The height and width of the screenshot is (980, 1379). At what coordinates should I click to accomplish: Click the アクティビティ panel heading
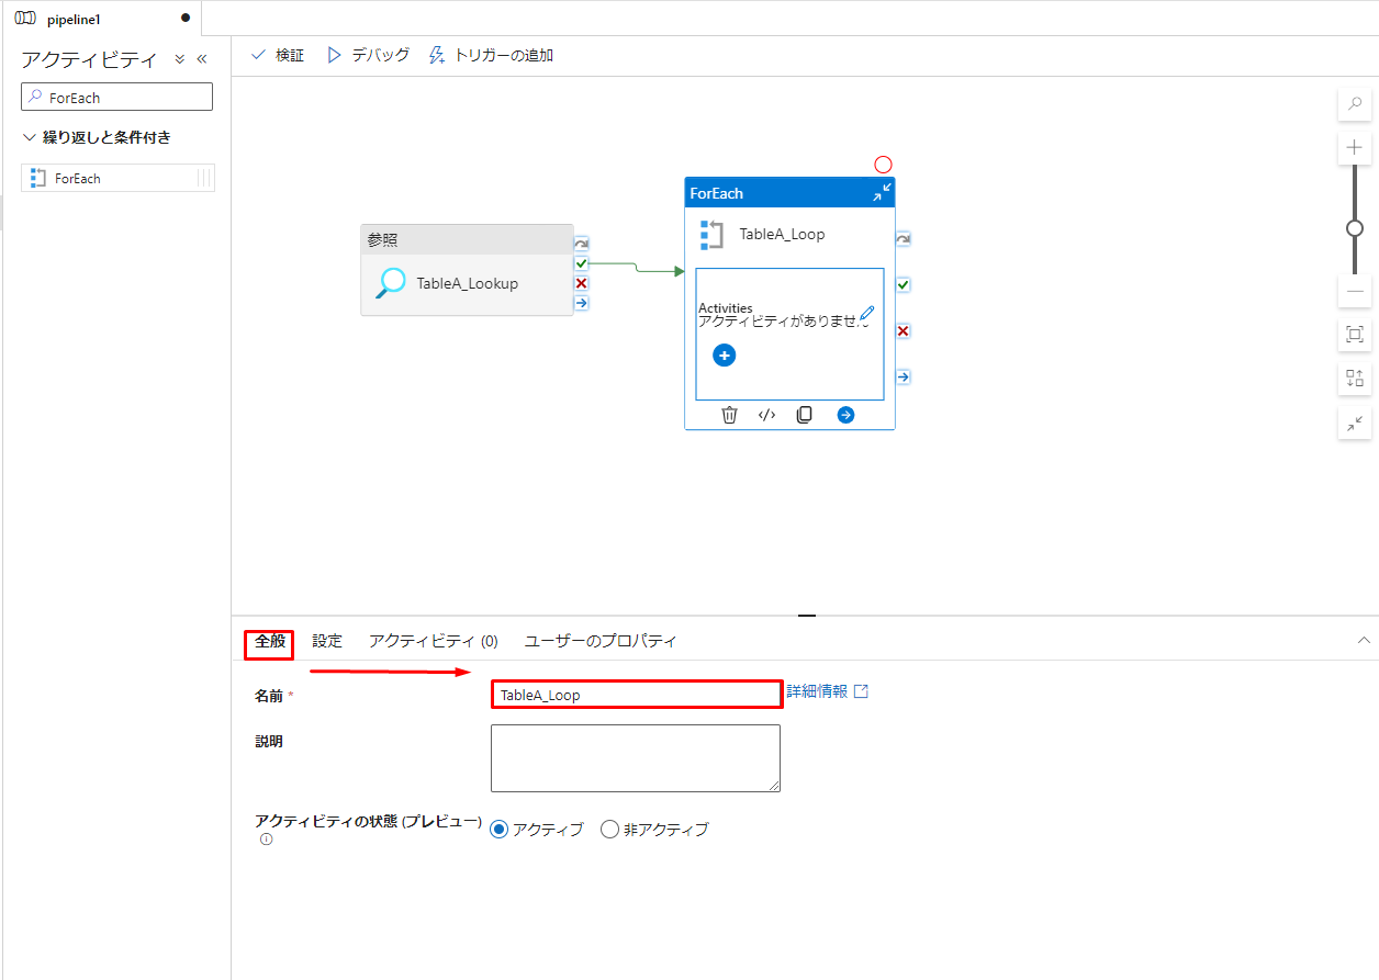pyautogui.click(x=89, y=60)
